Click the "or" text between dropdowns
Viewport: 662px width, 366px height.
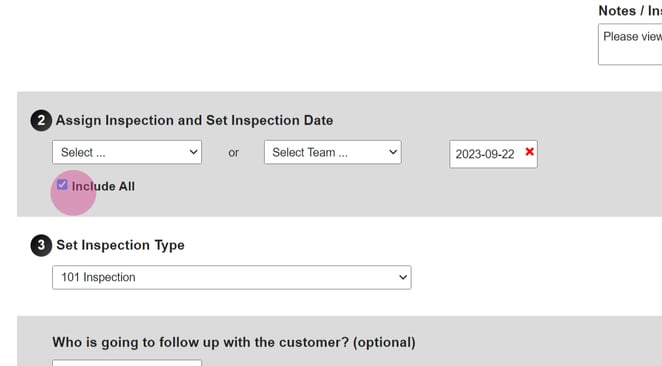233,152
